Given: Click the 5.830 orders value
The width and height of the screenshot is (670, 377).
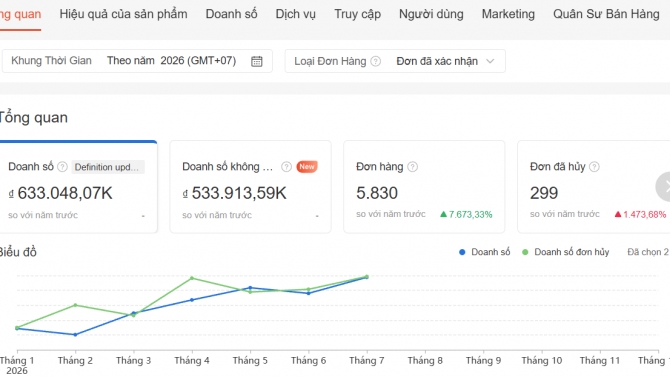Looking at the screenshot, I should pos(377,193).
